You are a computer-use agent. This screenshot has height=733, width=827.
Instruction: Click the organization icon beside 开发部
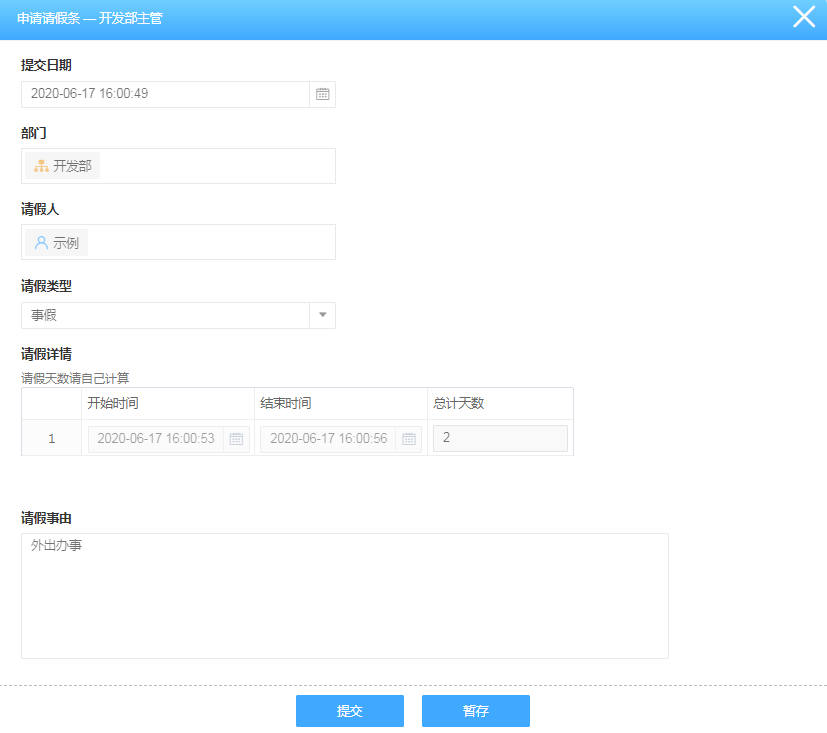click(x=41, y=167)
